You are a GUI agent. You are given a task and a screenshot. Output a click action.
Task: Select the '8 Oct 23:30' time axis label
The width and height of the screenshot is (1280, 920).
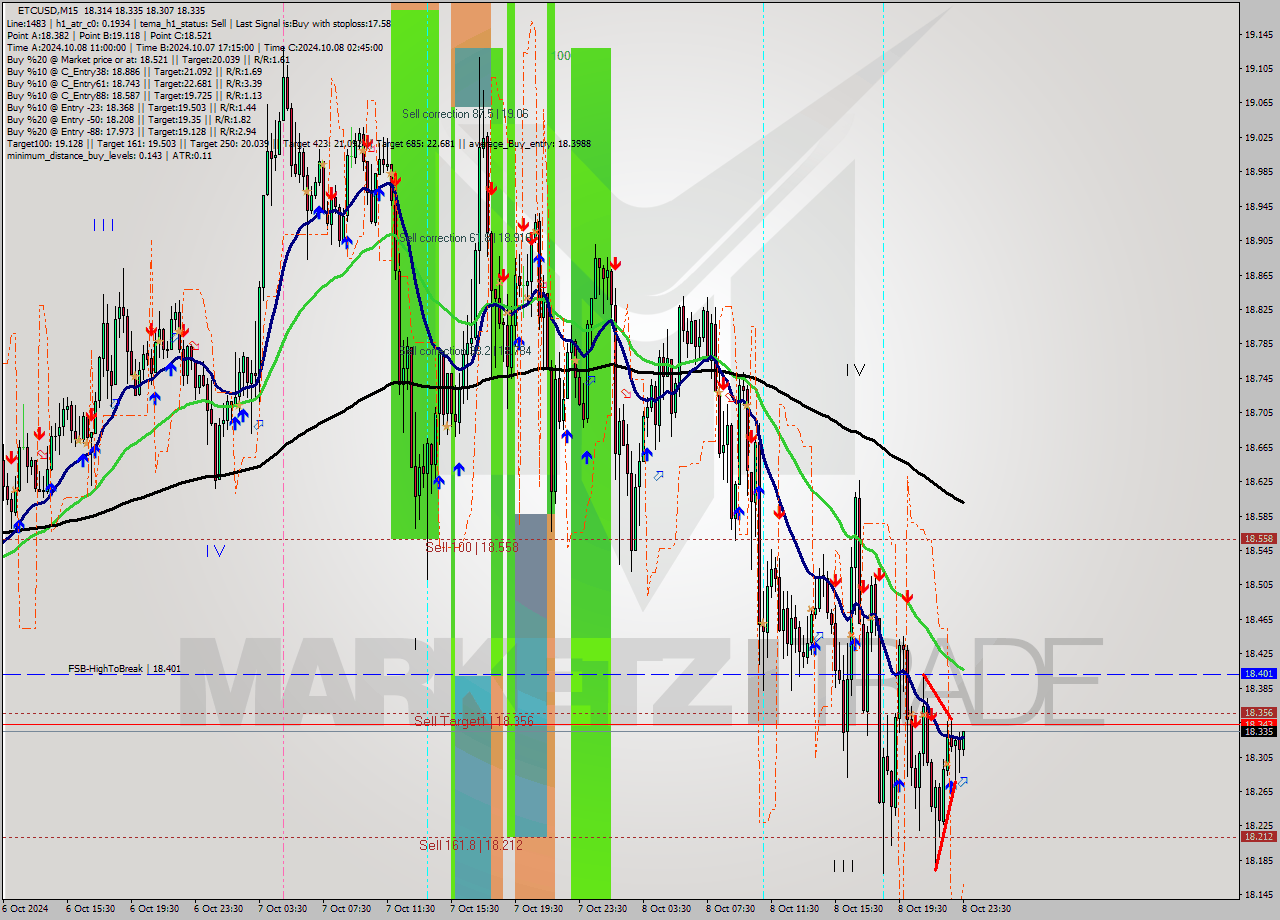(987, 909)
